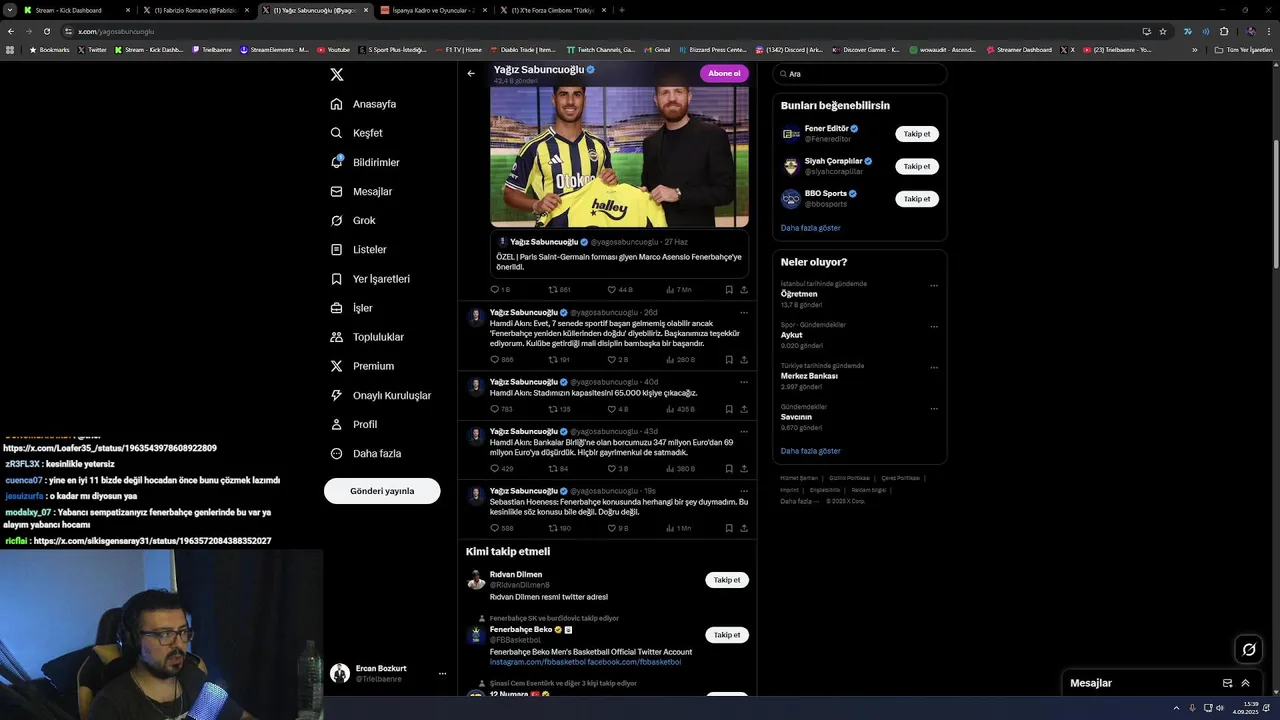This screenshot has width=1280, height=720.
Task: Expand the Mesajlar drawer
Action: click(1246, 683)
